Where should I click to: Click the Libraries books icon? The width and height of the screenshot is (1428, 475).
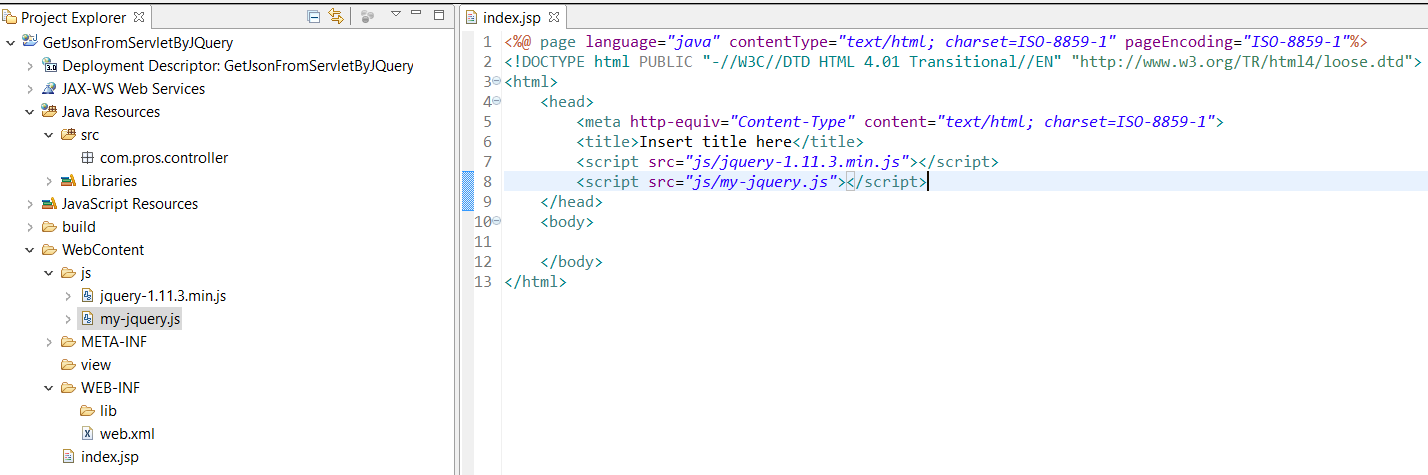(x=68, y=181)
